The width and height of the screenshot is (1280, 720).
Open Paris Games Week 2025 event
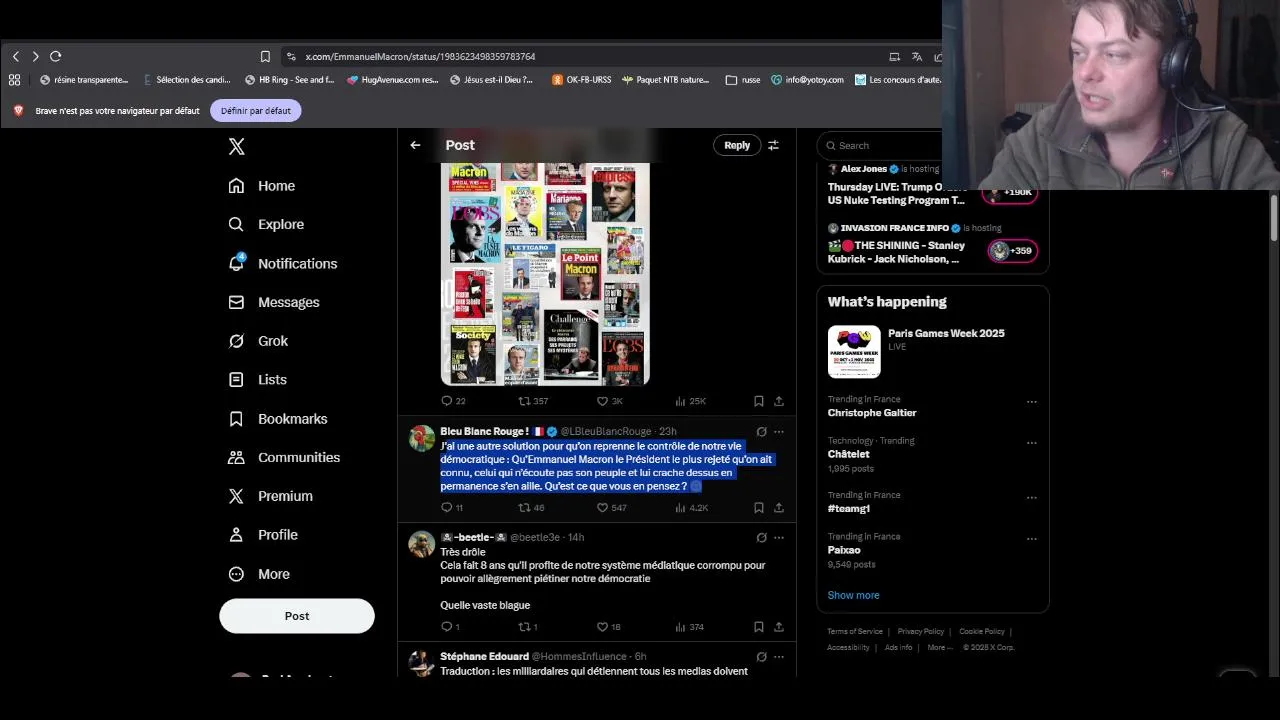click(932, 351)
